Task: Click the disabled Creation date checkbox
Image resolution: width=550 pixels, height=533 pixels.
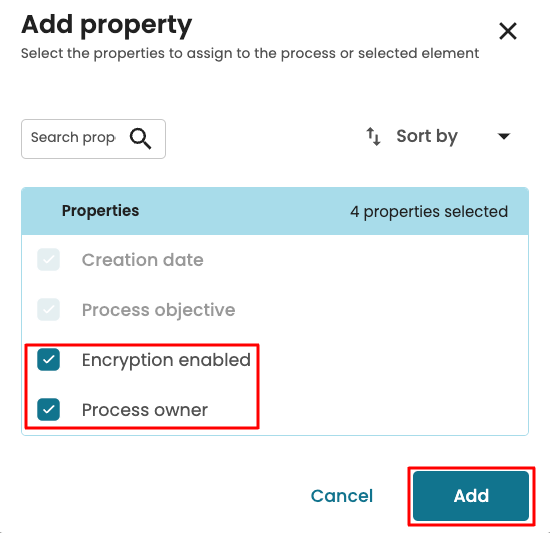Action: click(x=48, y=260)
